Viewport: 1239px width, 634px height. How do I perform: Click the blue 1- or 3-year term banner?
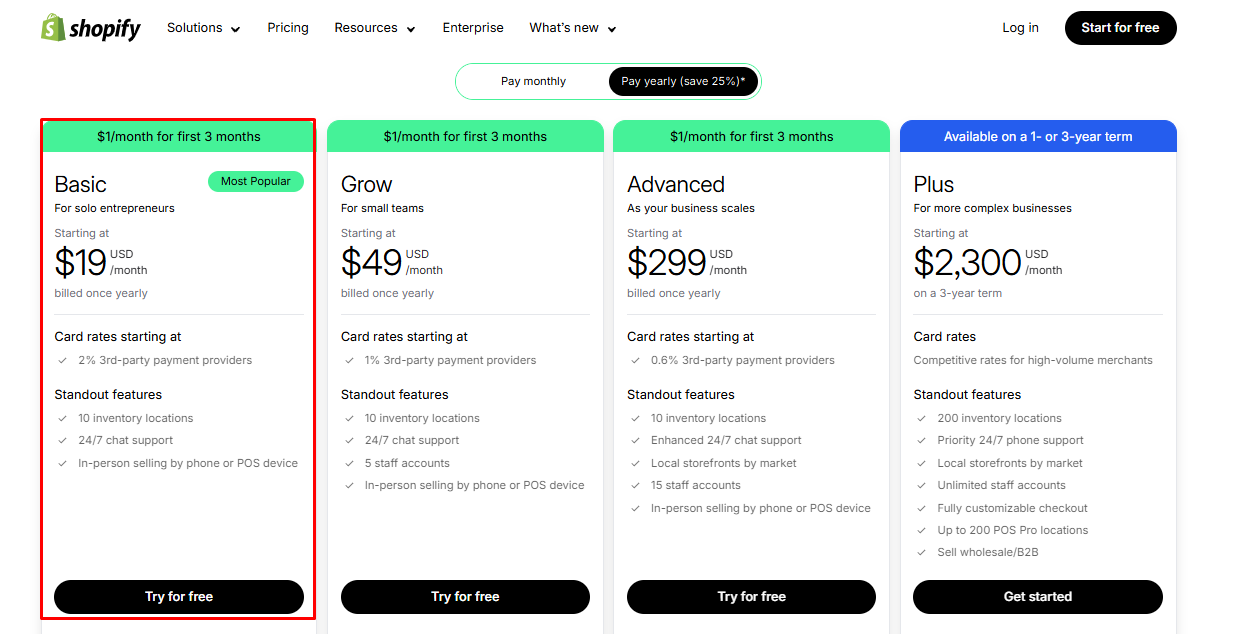pos(1037,135)
